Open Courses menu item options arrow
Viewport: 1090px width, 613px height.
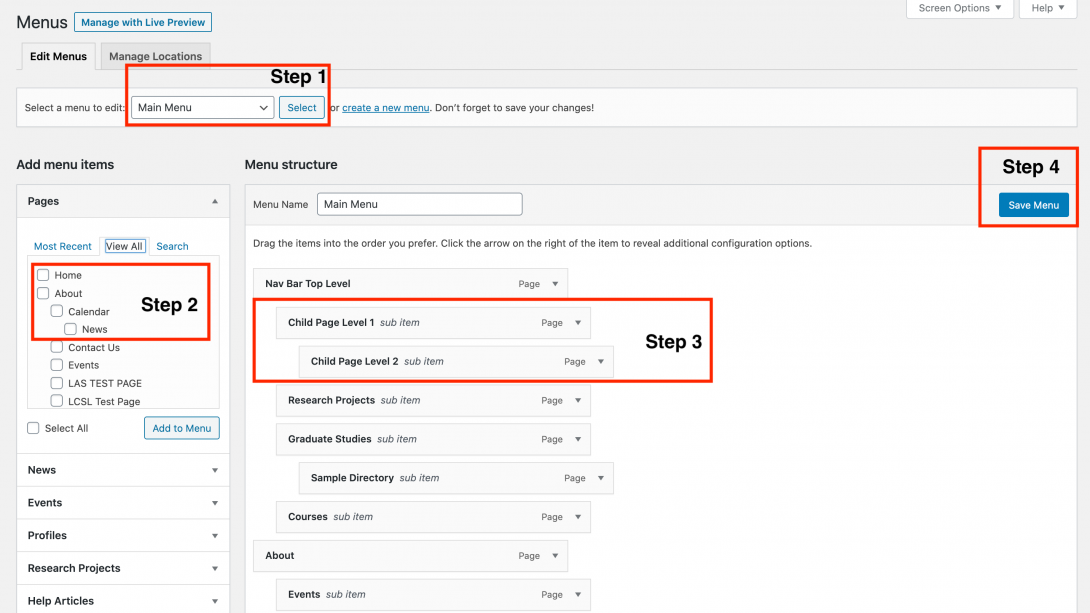click(578, 517)
